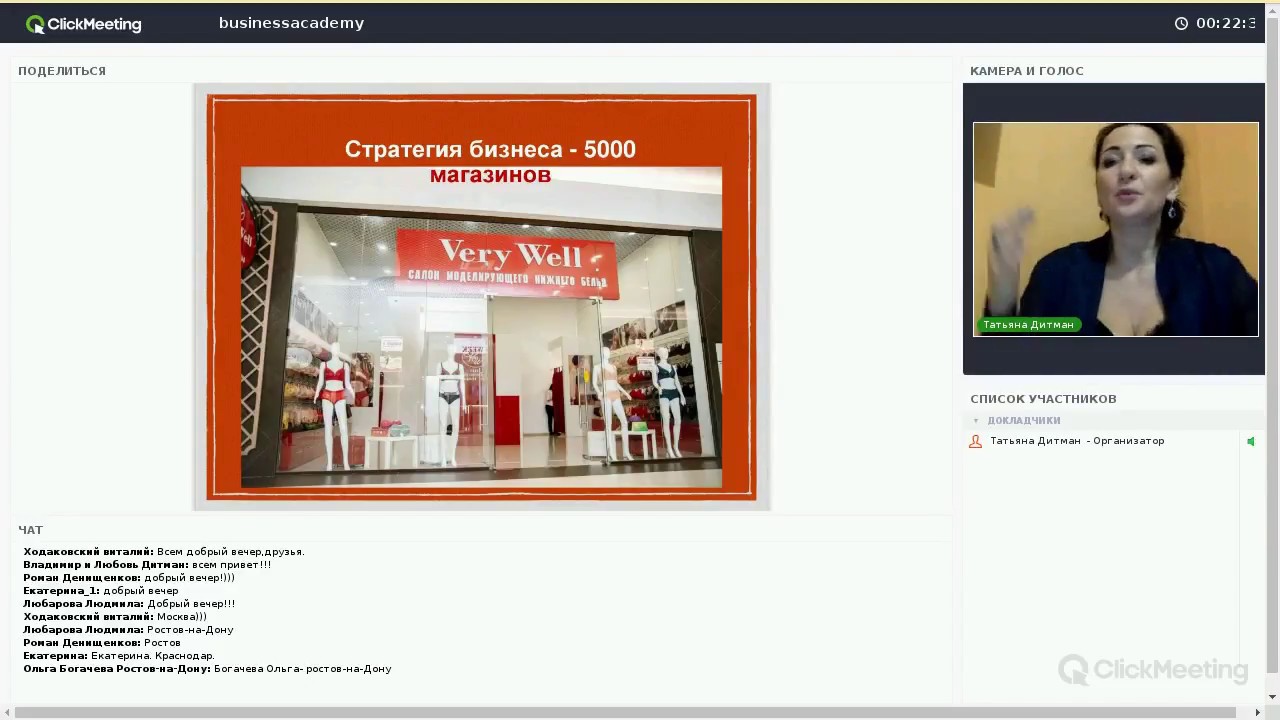This screenshot has height=720, width=1280.
Task: Click chat message from Ходаковский виталий greeting друзья
Action: (164, 552)
